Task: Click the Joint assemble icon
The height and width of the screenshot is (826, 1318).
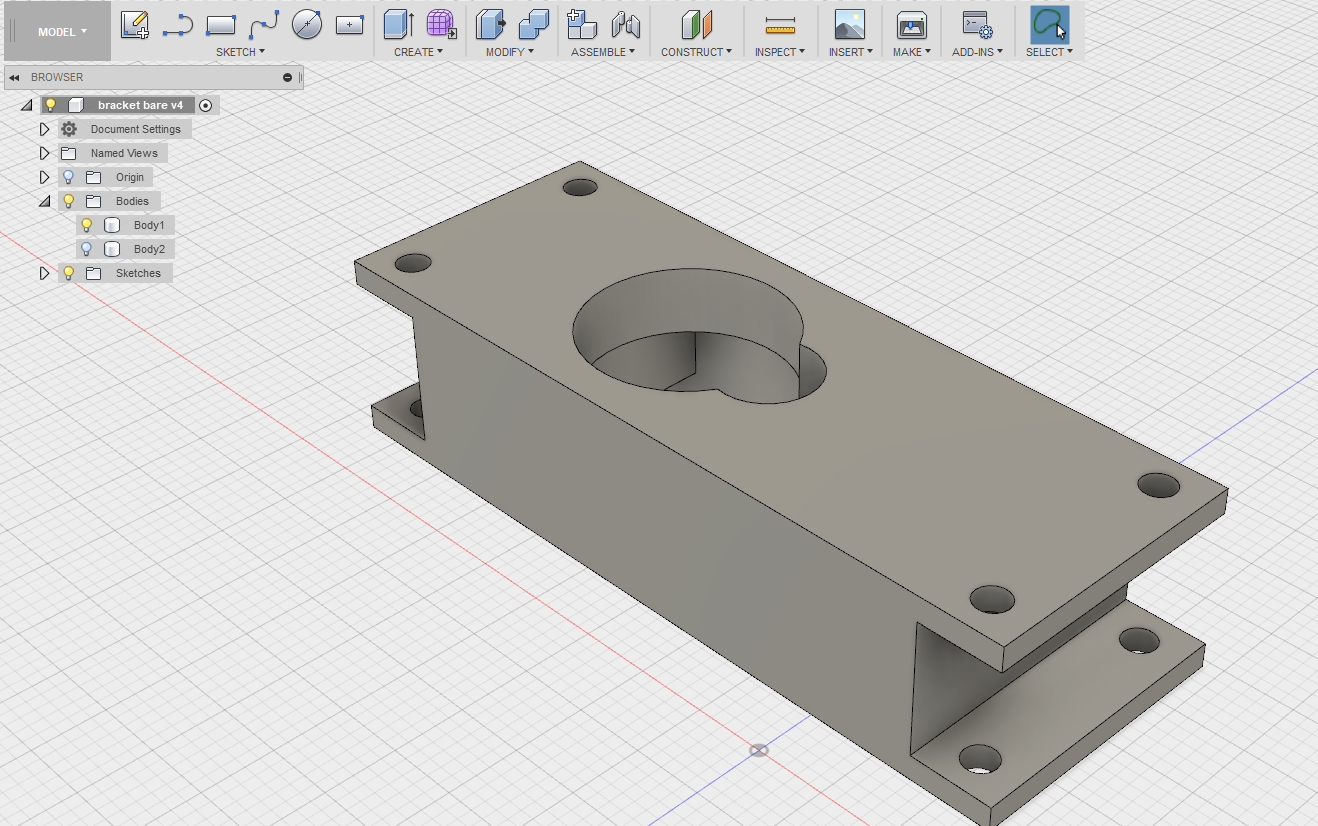Action: pyautogui.click(x=626, y=24)
